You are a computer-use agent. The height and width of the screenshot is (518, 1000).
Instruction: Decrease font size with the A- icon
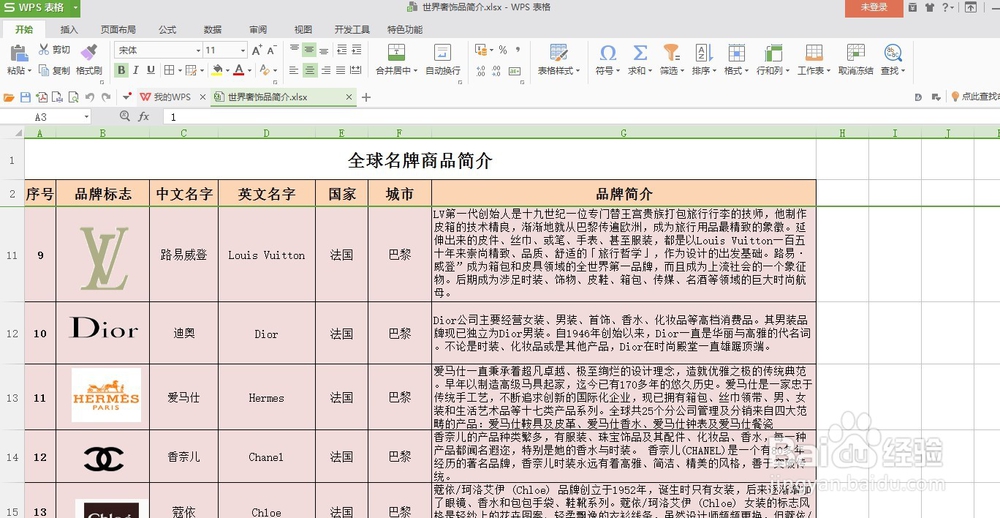click(271, 50)
